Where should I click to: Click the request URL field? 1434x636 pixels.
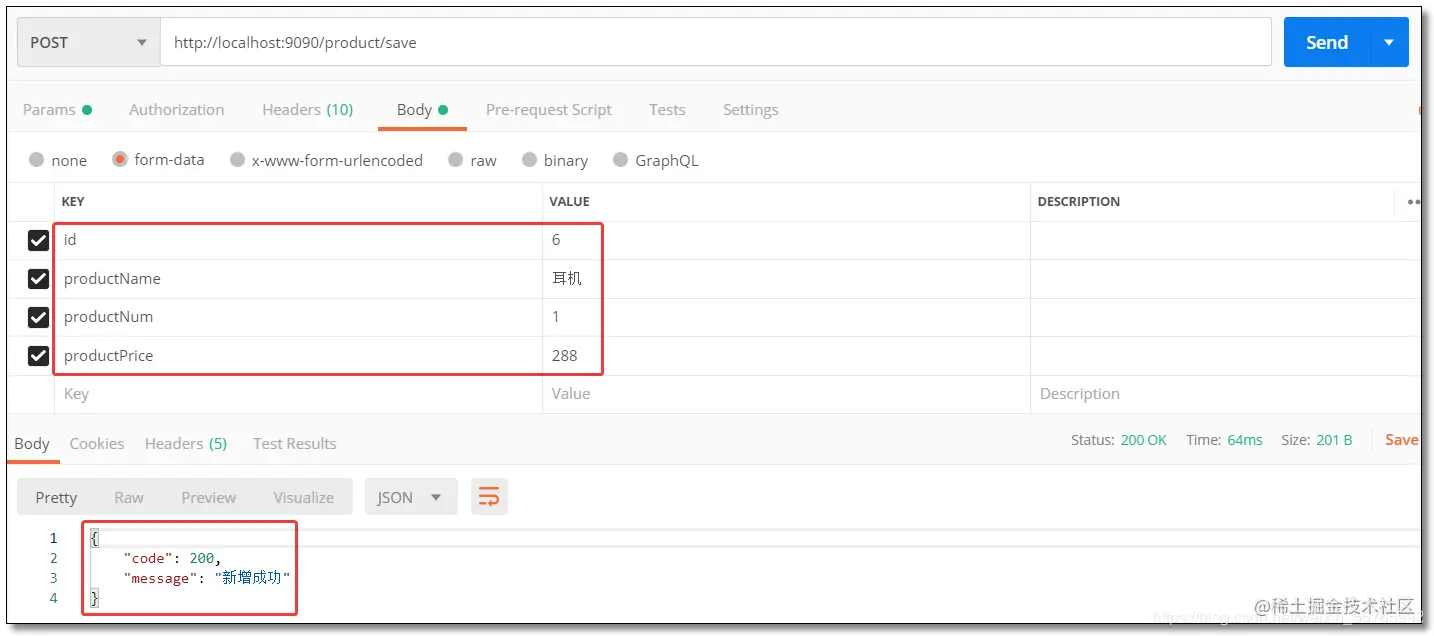[716, 42]
